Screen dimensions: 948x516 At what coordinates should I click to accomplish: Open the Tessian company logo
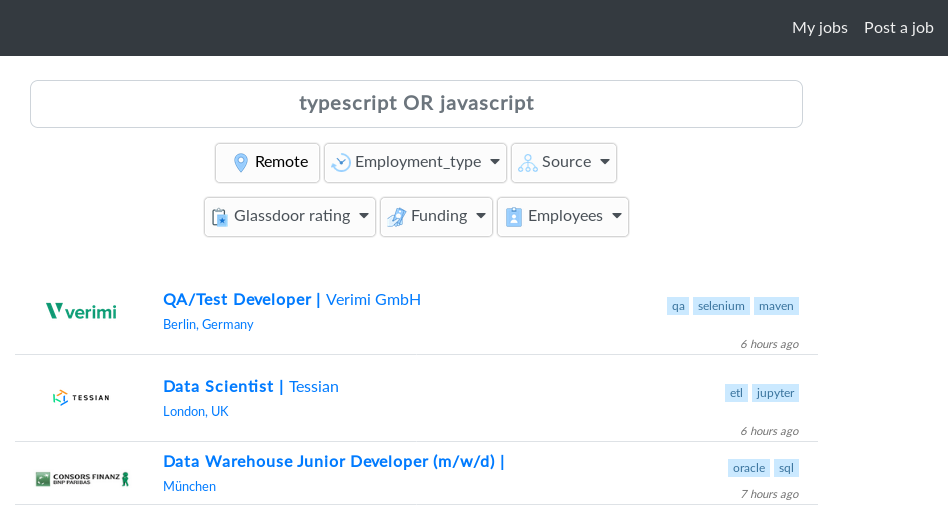(x=81, y=398)
